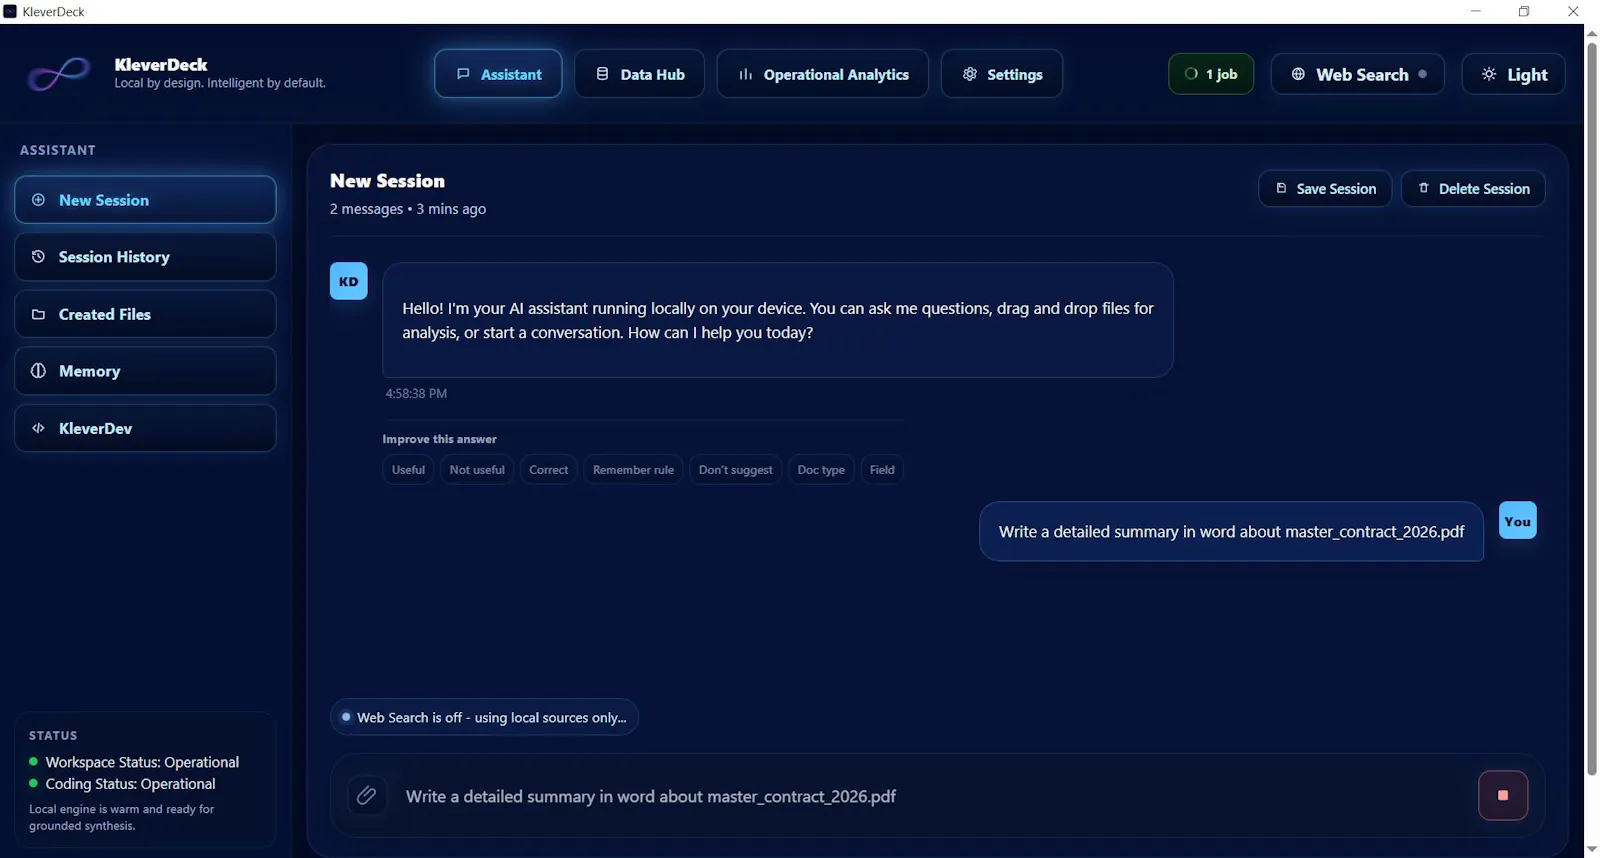Go to the Settings tab
1600x858 pixels.
coord(1002,74)
